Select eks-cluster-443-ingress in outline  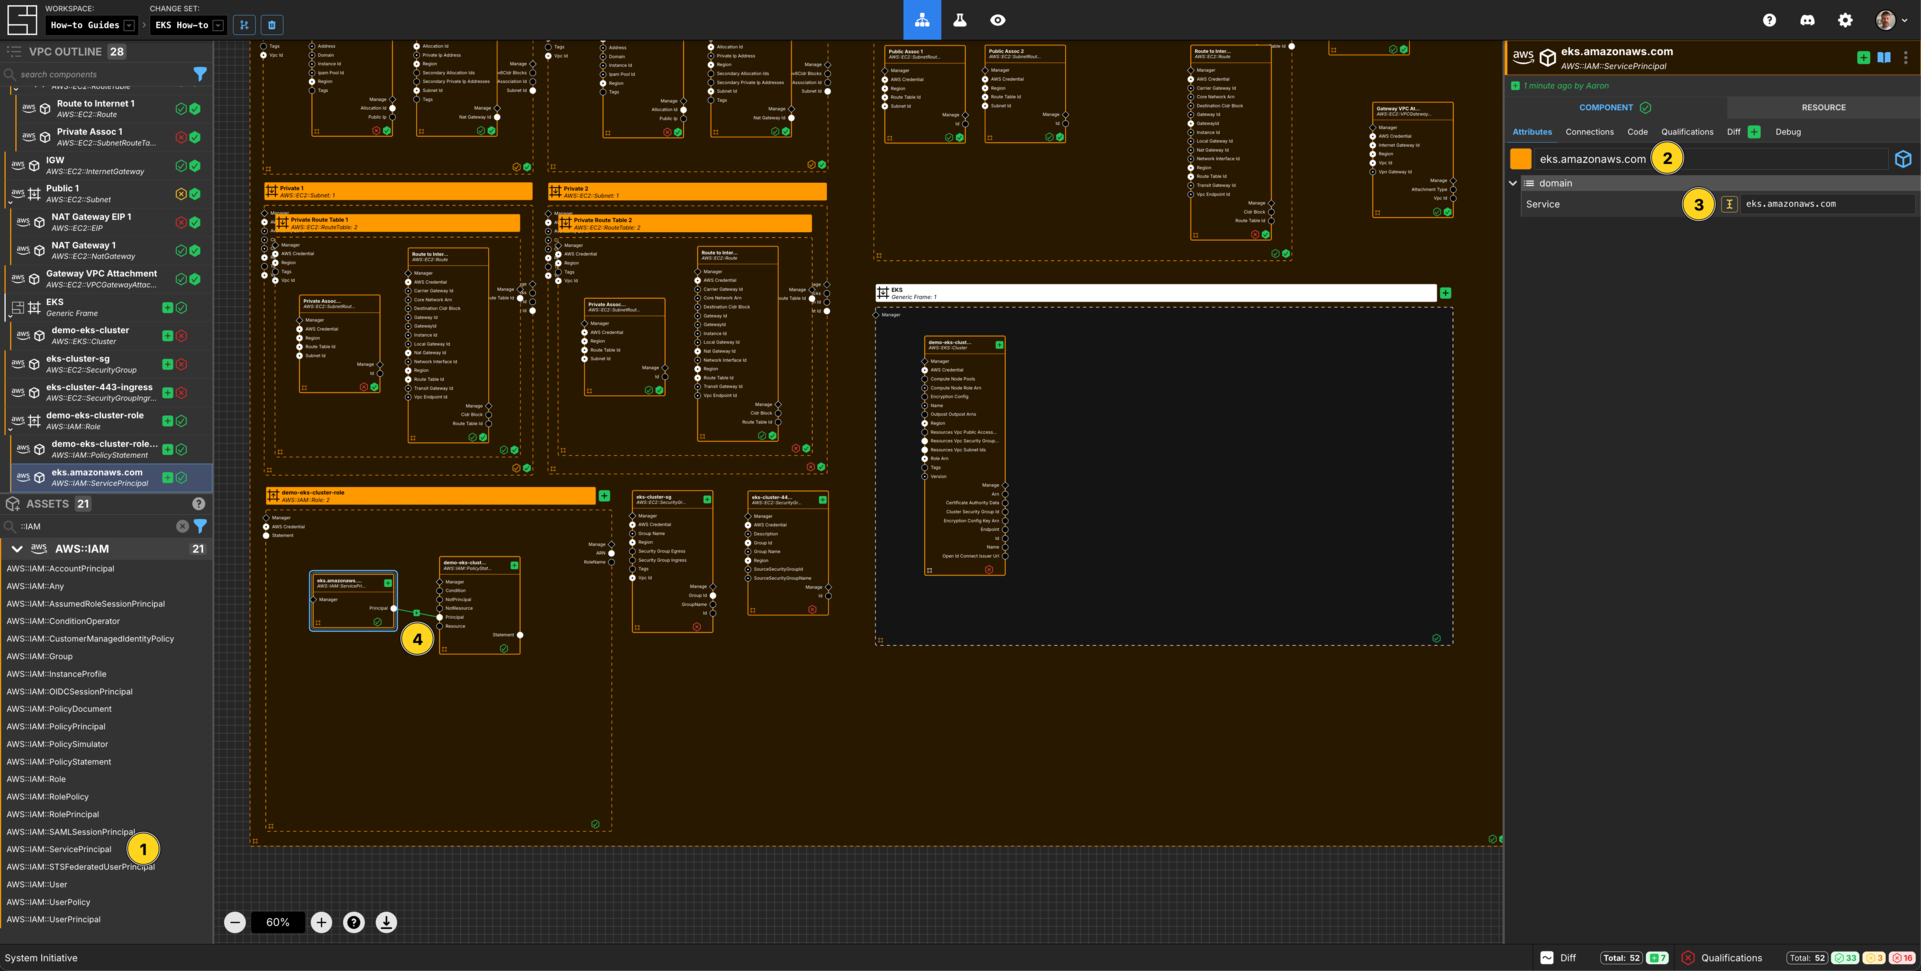point(99,392)
